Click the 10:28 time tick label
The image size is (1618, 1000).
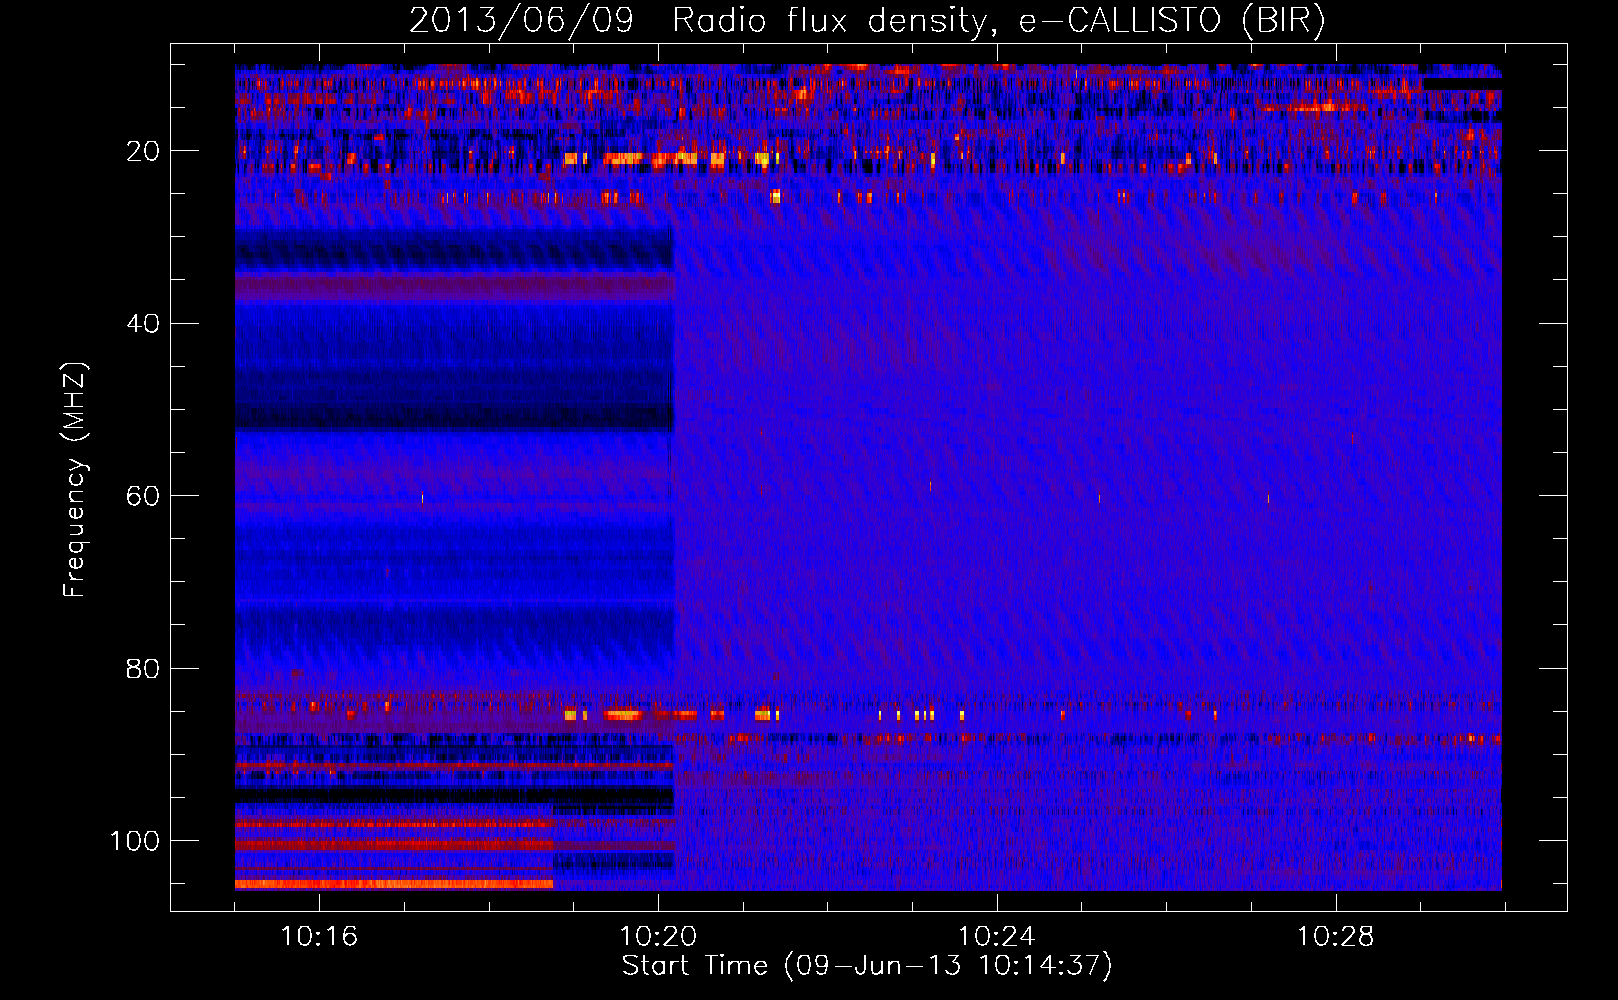[x=1336, y=937]
